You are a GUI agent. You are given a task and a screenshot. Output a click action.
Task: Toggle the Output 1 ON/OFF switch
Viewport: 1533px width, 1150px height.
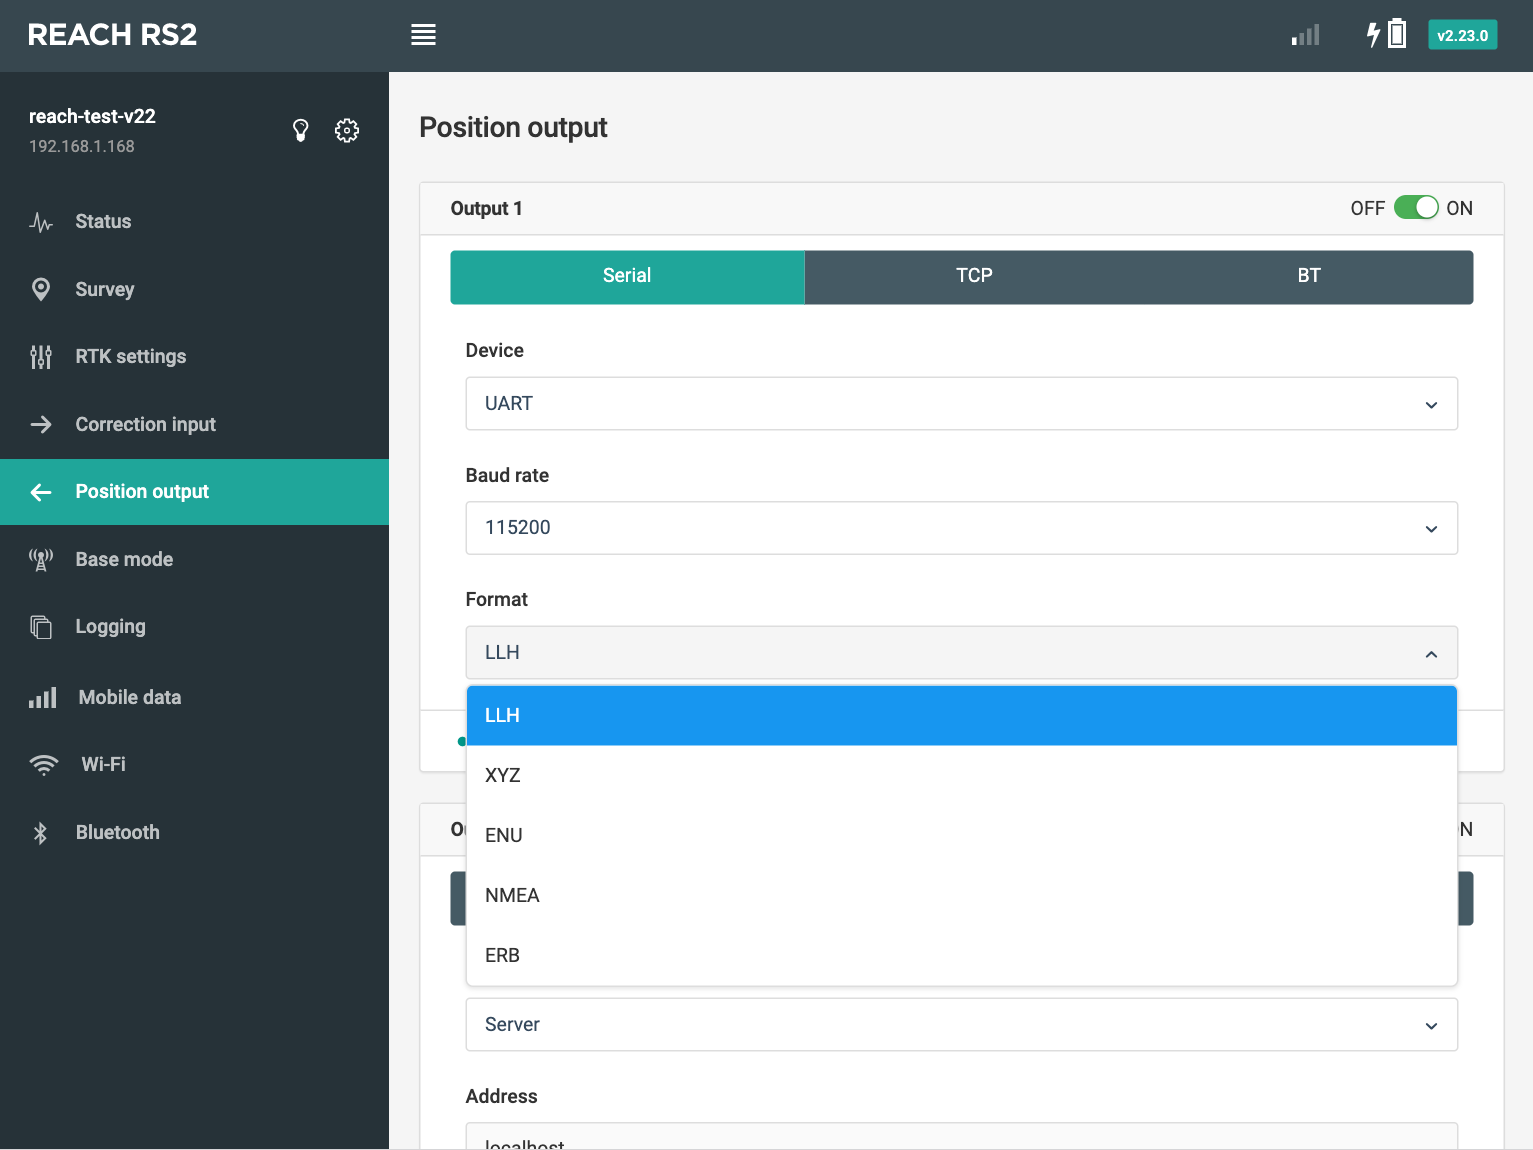[1416, 208]
